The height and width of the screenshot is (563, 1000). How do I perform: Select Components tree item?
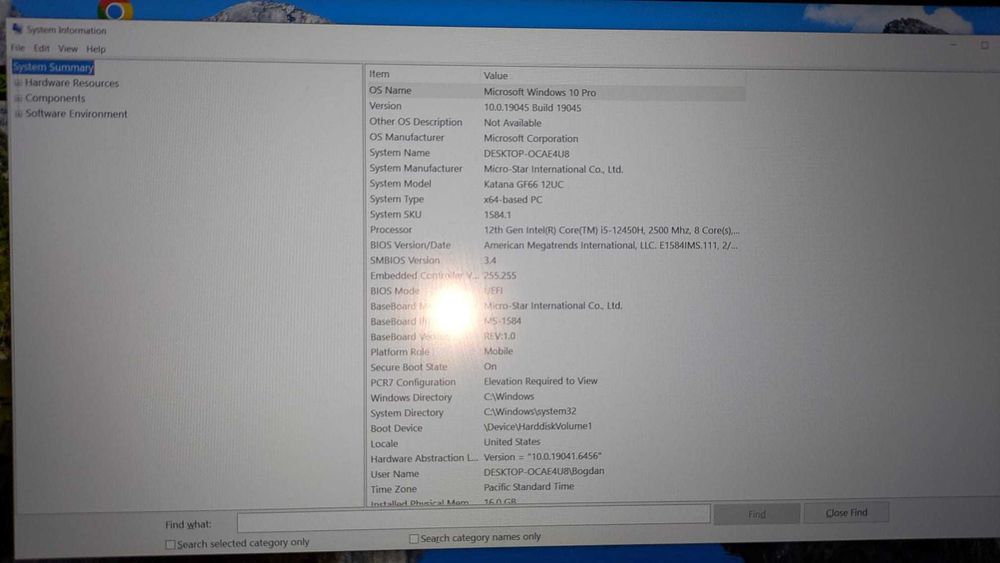coord(55,98)
